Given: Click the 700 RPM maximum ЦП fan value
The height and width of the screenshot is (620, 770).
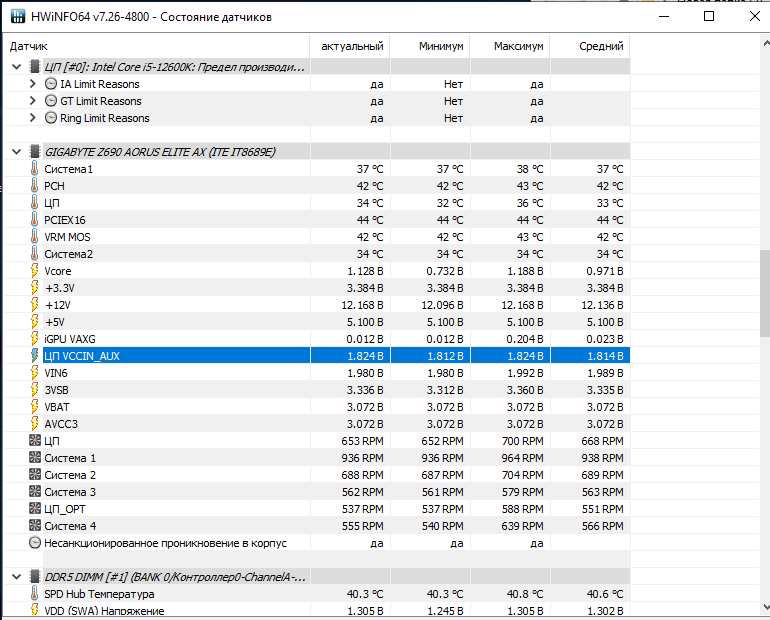Looking at the screenshot, I should 522,441.
